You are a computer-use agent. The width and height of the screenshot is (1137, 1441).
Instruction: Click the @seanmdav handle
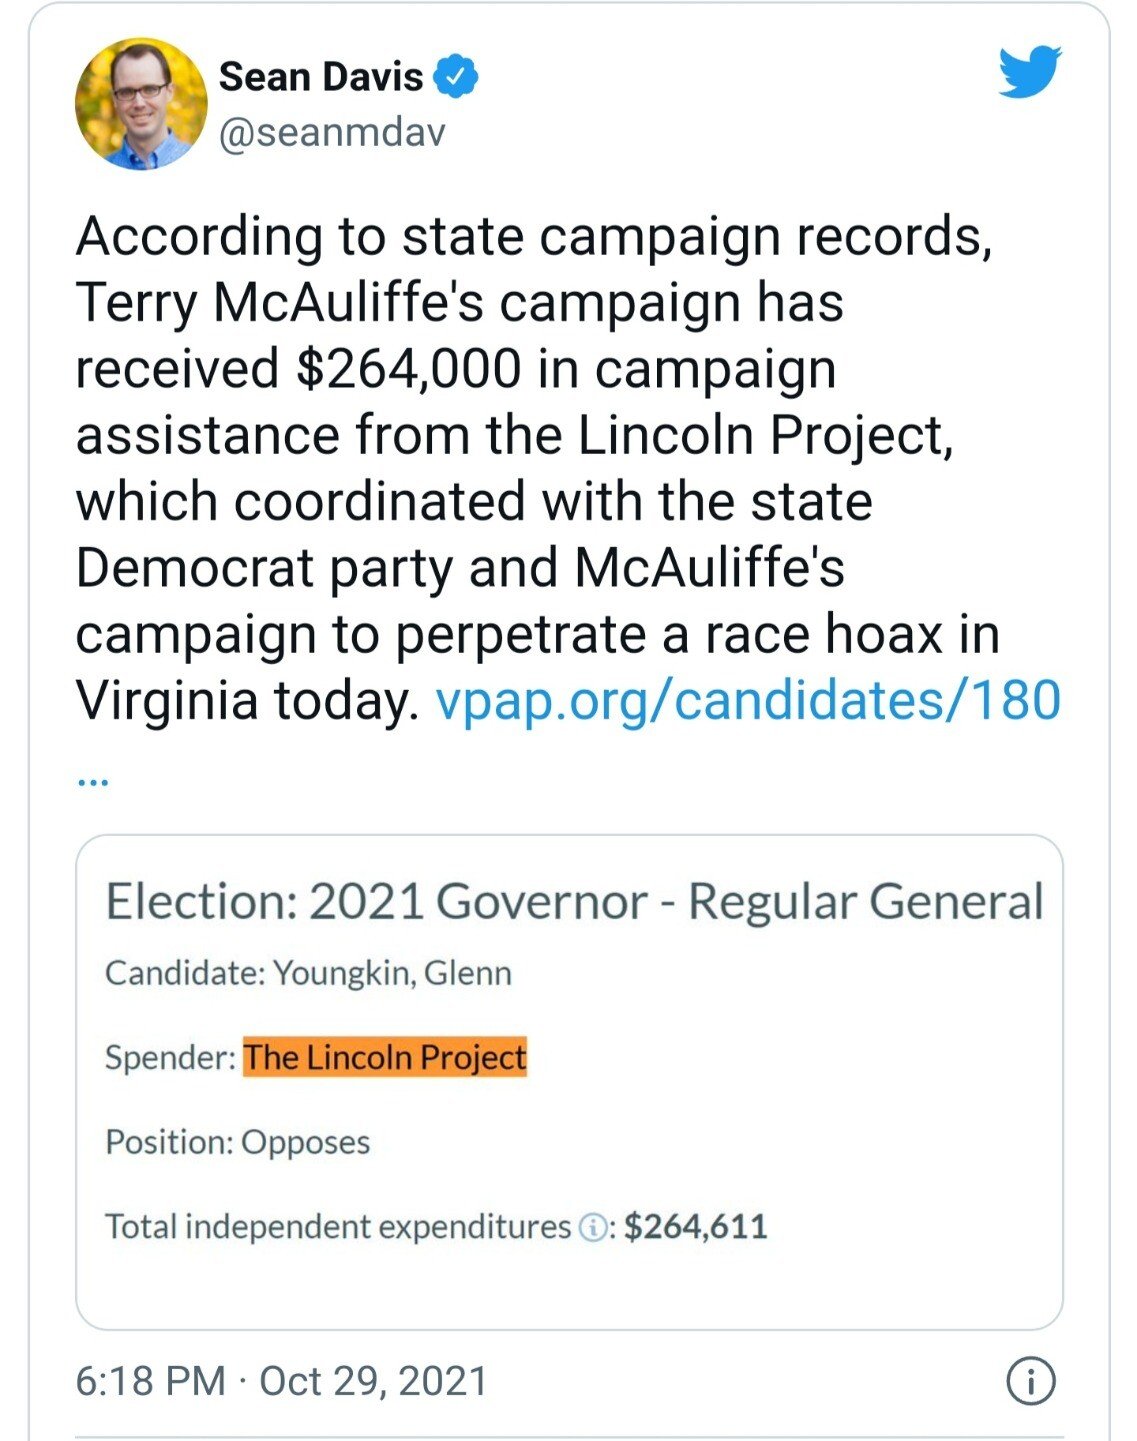(332, 133)
